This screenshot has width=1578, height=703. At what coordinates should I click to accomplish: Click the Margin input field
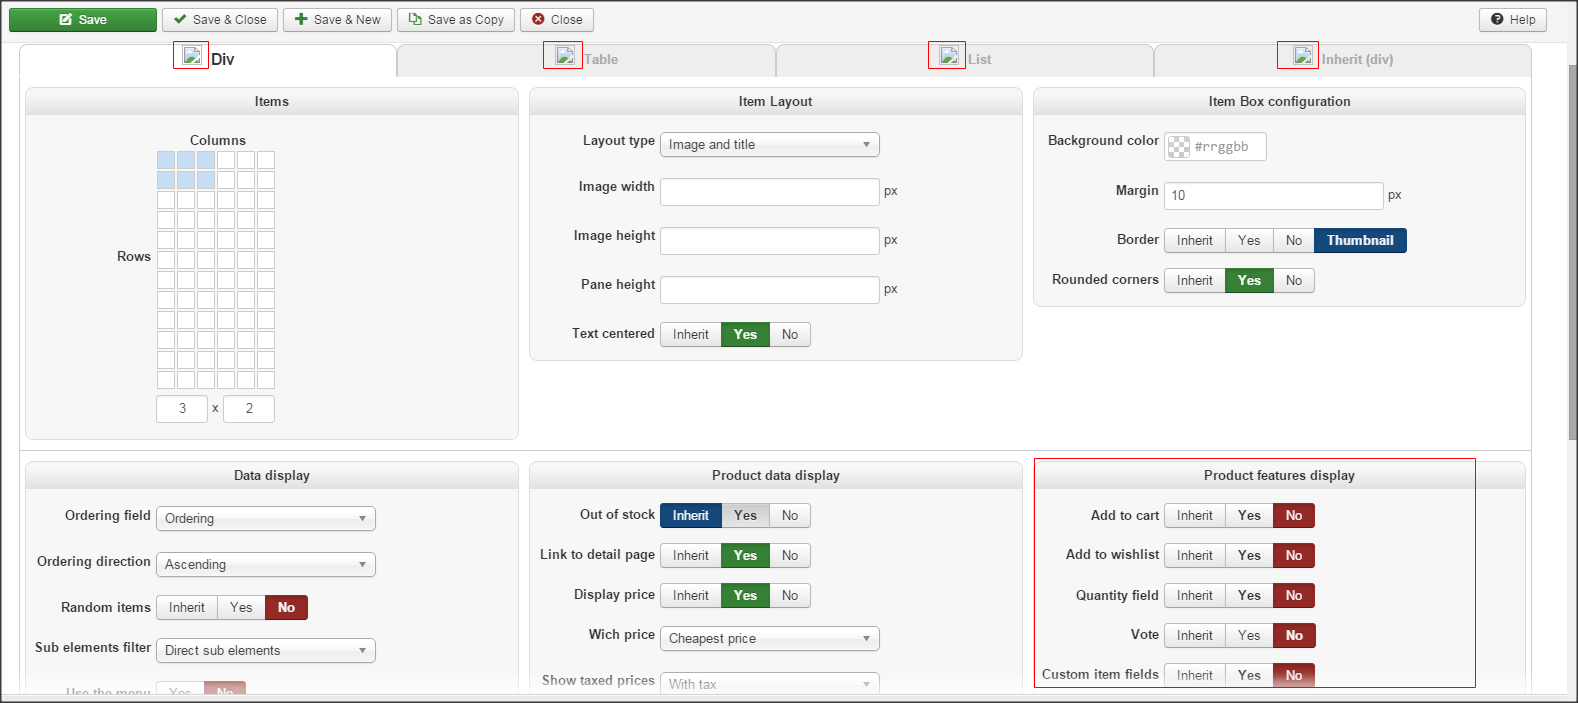coord(1274,196)
